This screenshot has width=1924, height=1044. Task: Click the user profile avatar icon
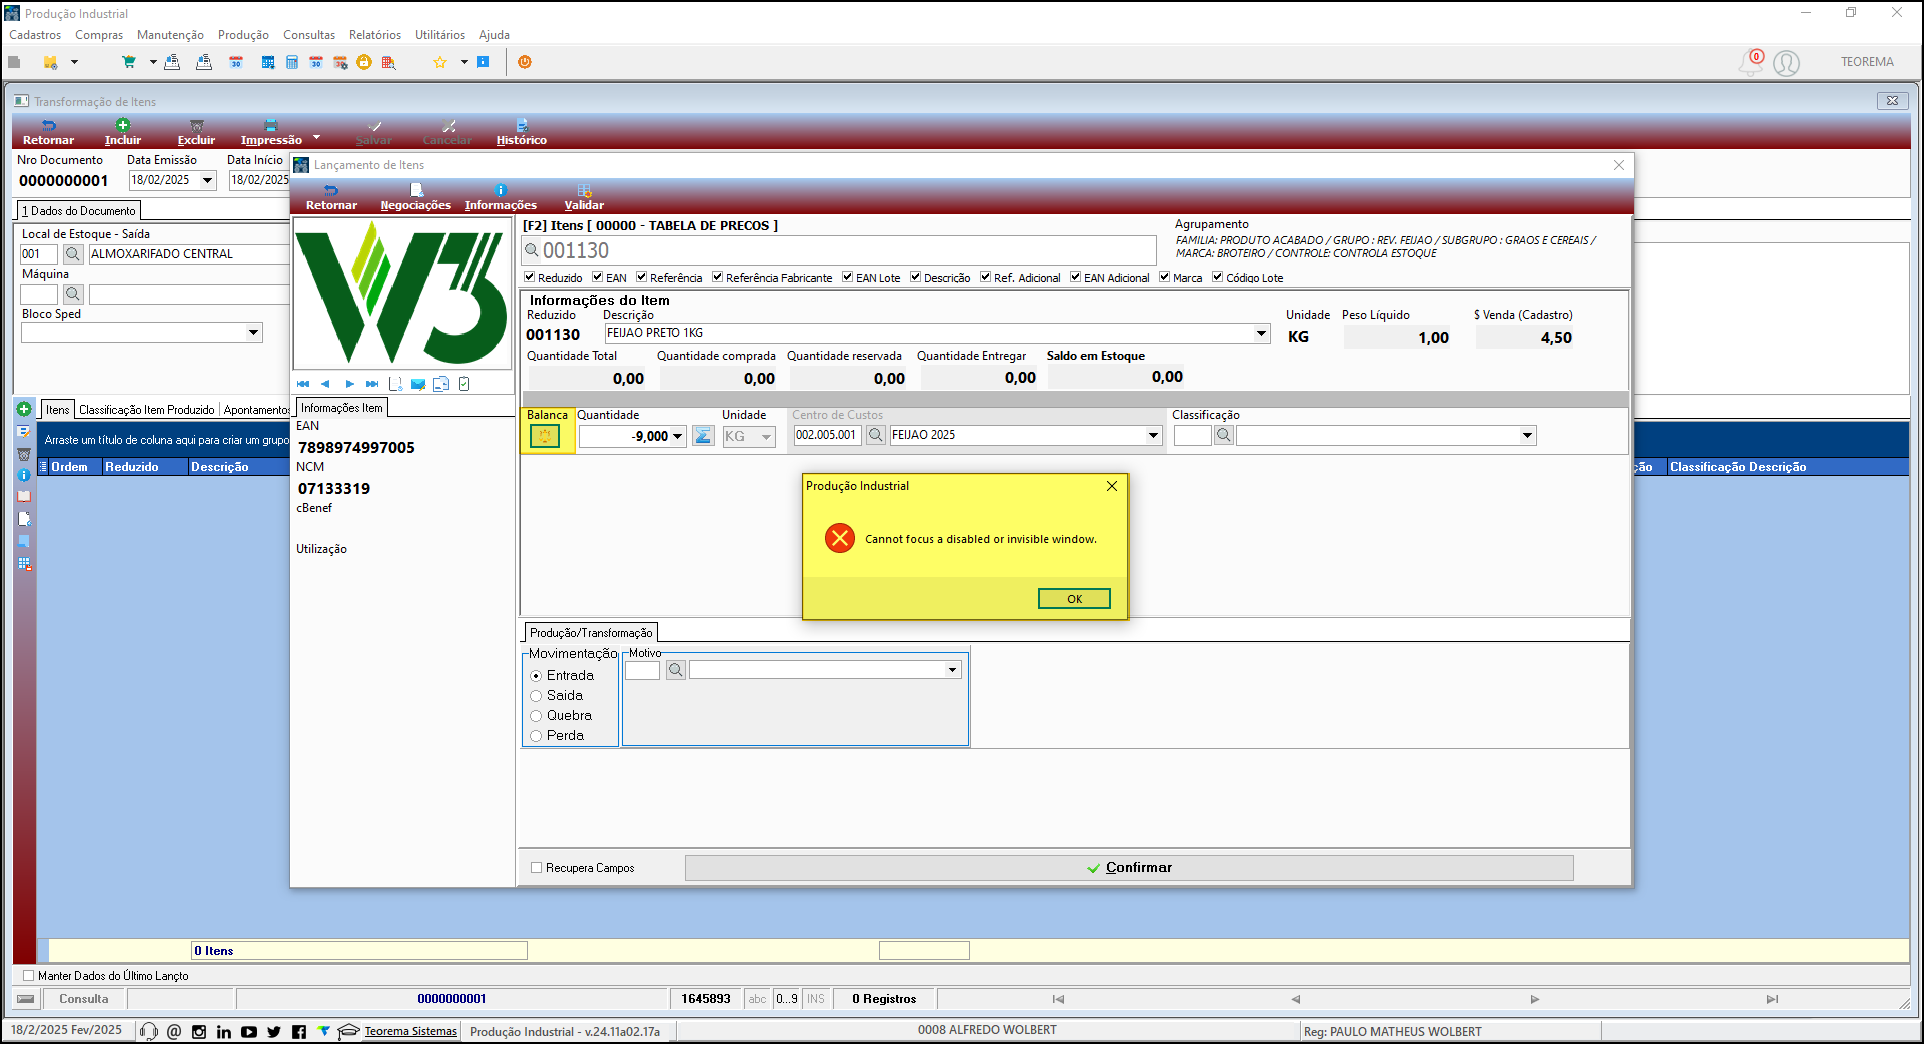tap(1787, 63)
